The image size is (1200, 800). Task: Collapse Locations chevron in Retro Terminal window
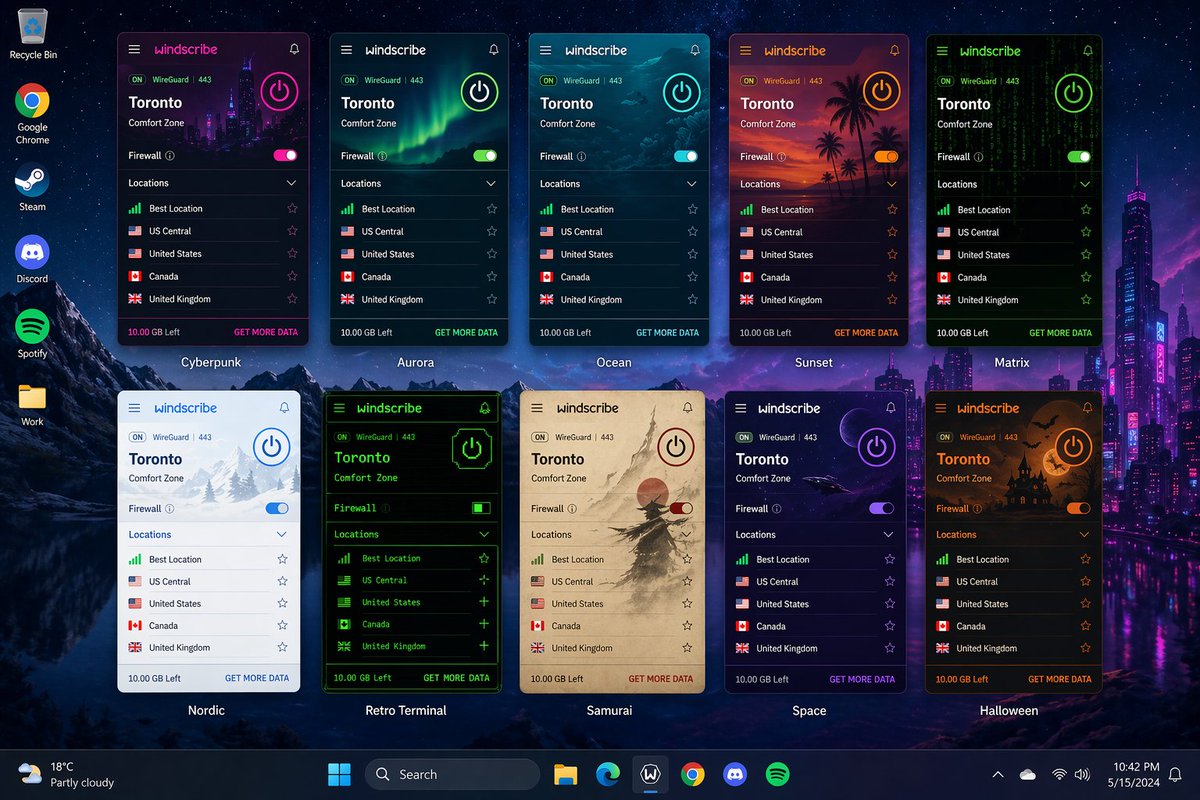(485, 534)
